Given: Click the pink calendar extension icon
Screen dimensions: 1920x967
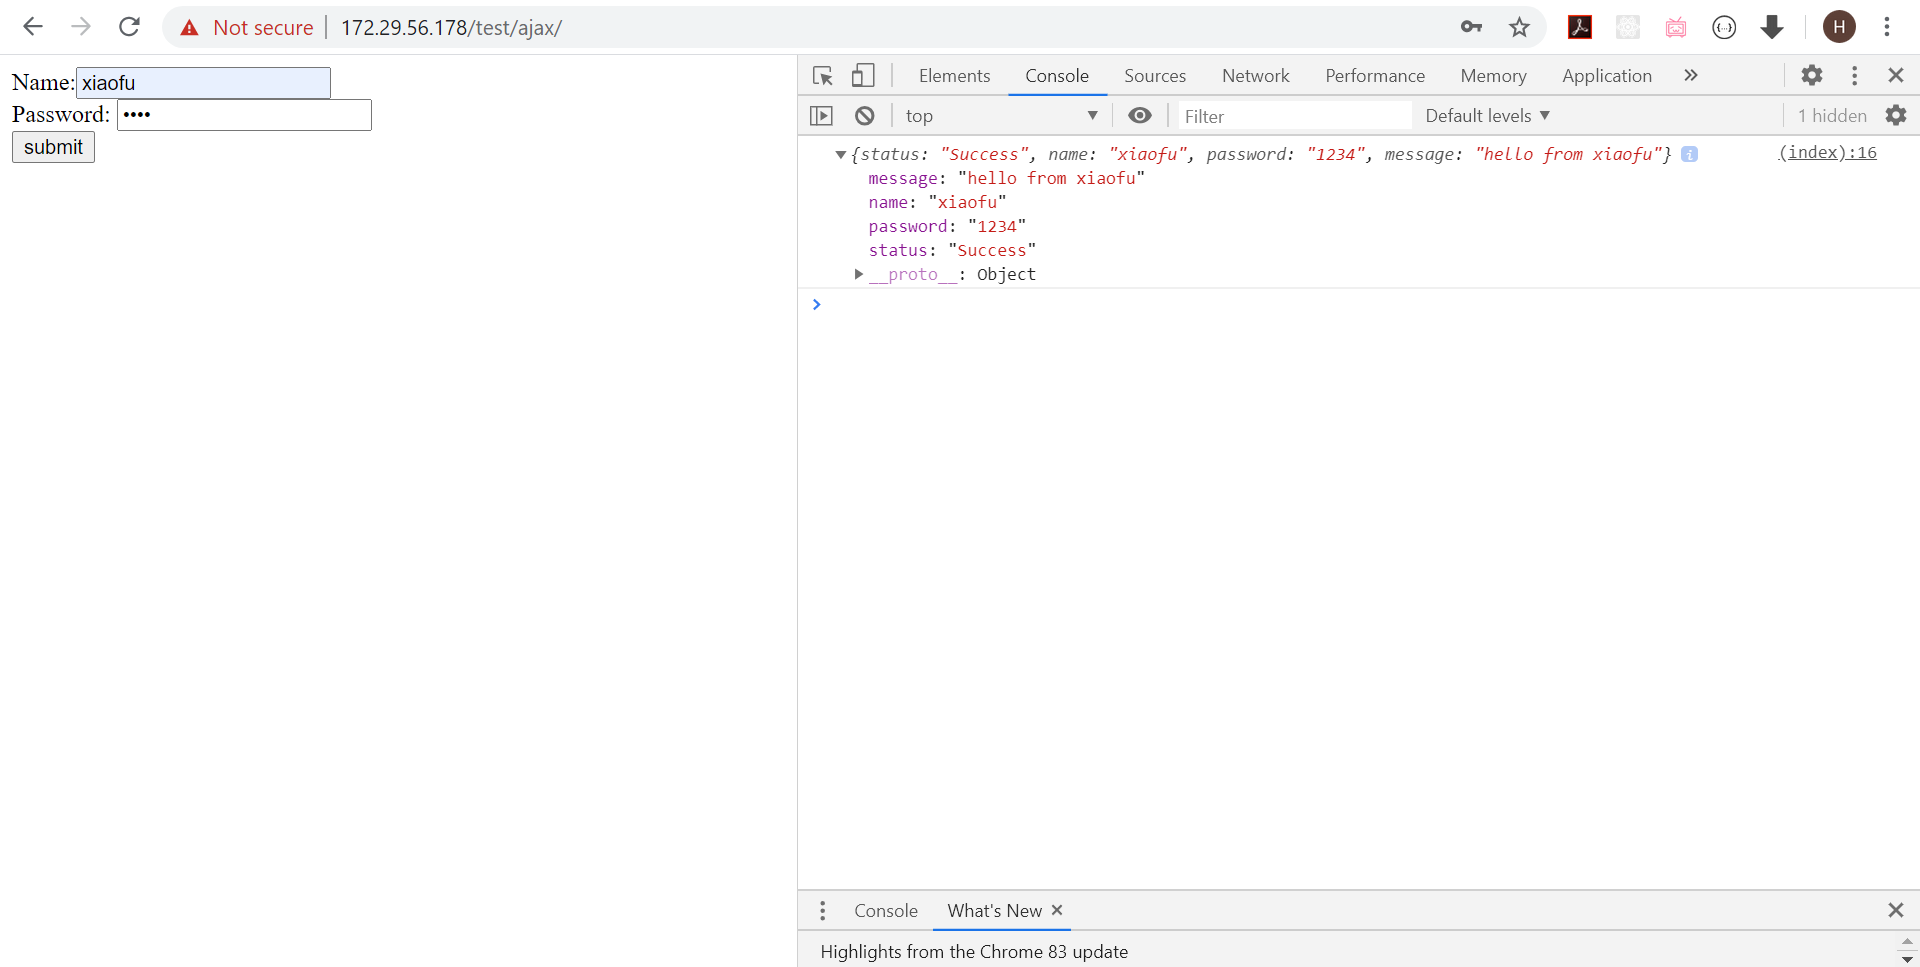Looking at the screenshot, I should tap(1676, 27).
